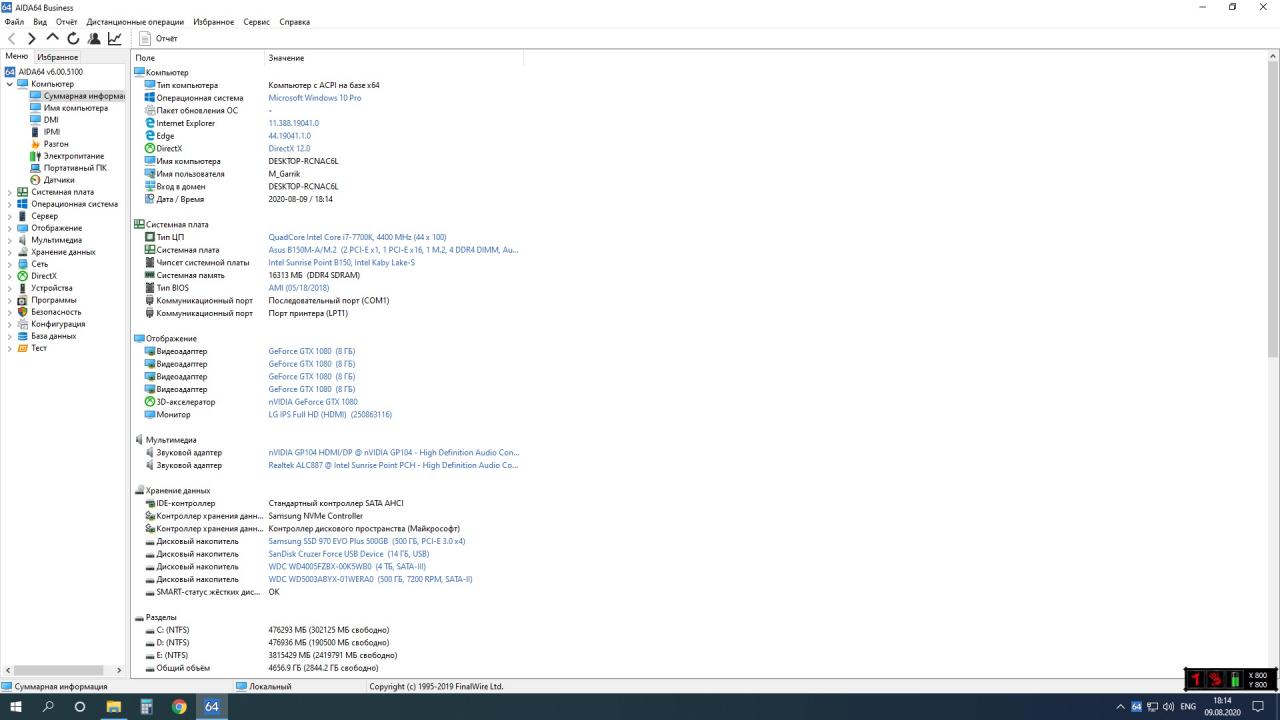Select Имя компьютера in the tree
This screenshot has height=720, width=1280.
tap(75, 108)
